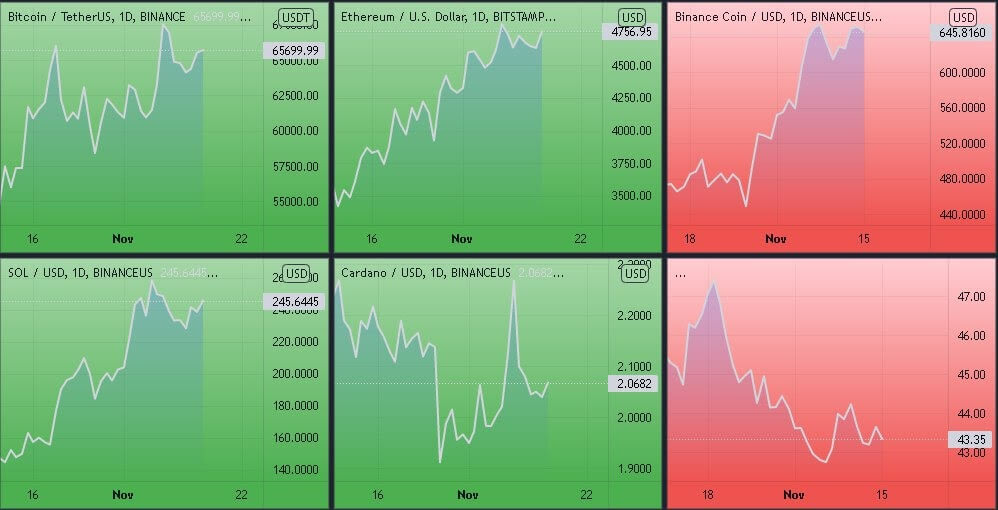Open the USDT currency selector on Bitcoin chart

pyautogui.click(x=296, y=17)
